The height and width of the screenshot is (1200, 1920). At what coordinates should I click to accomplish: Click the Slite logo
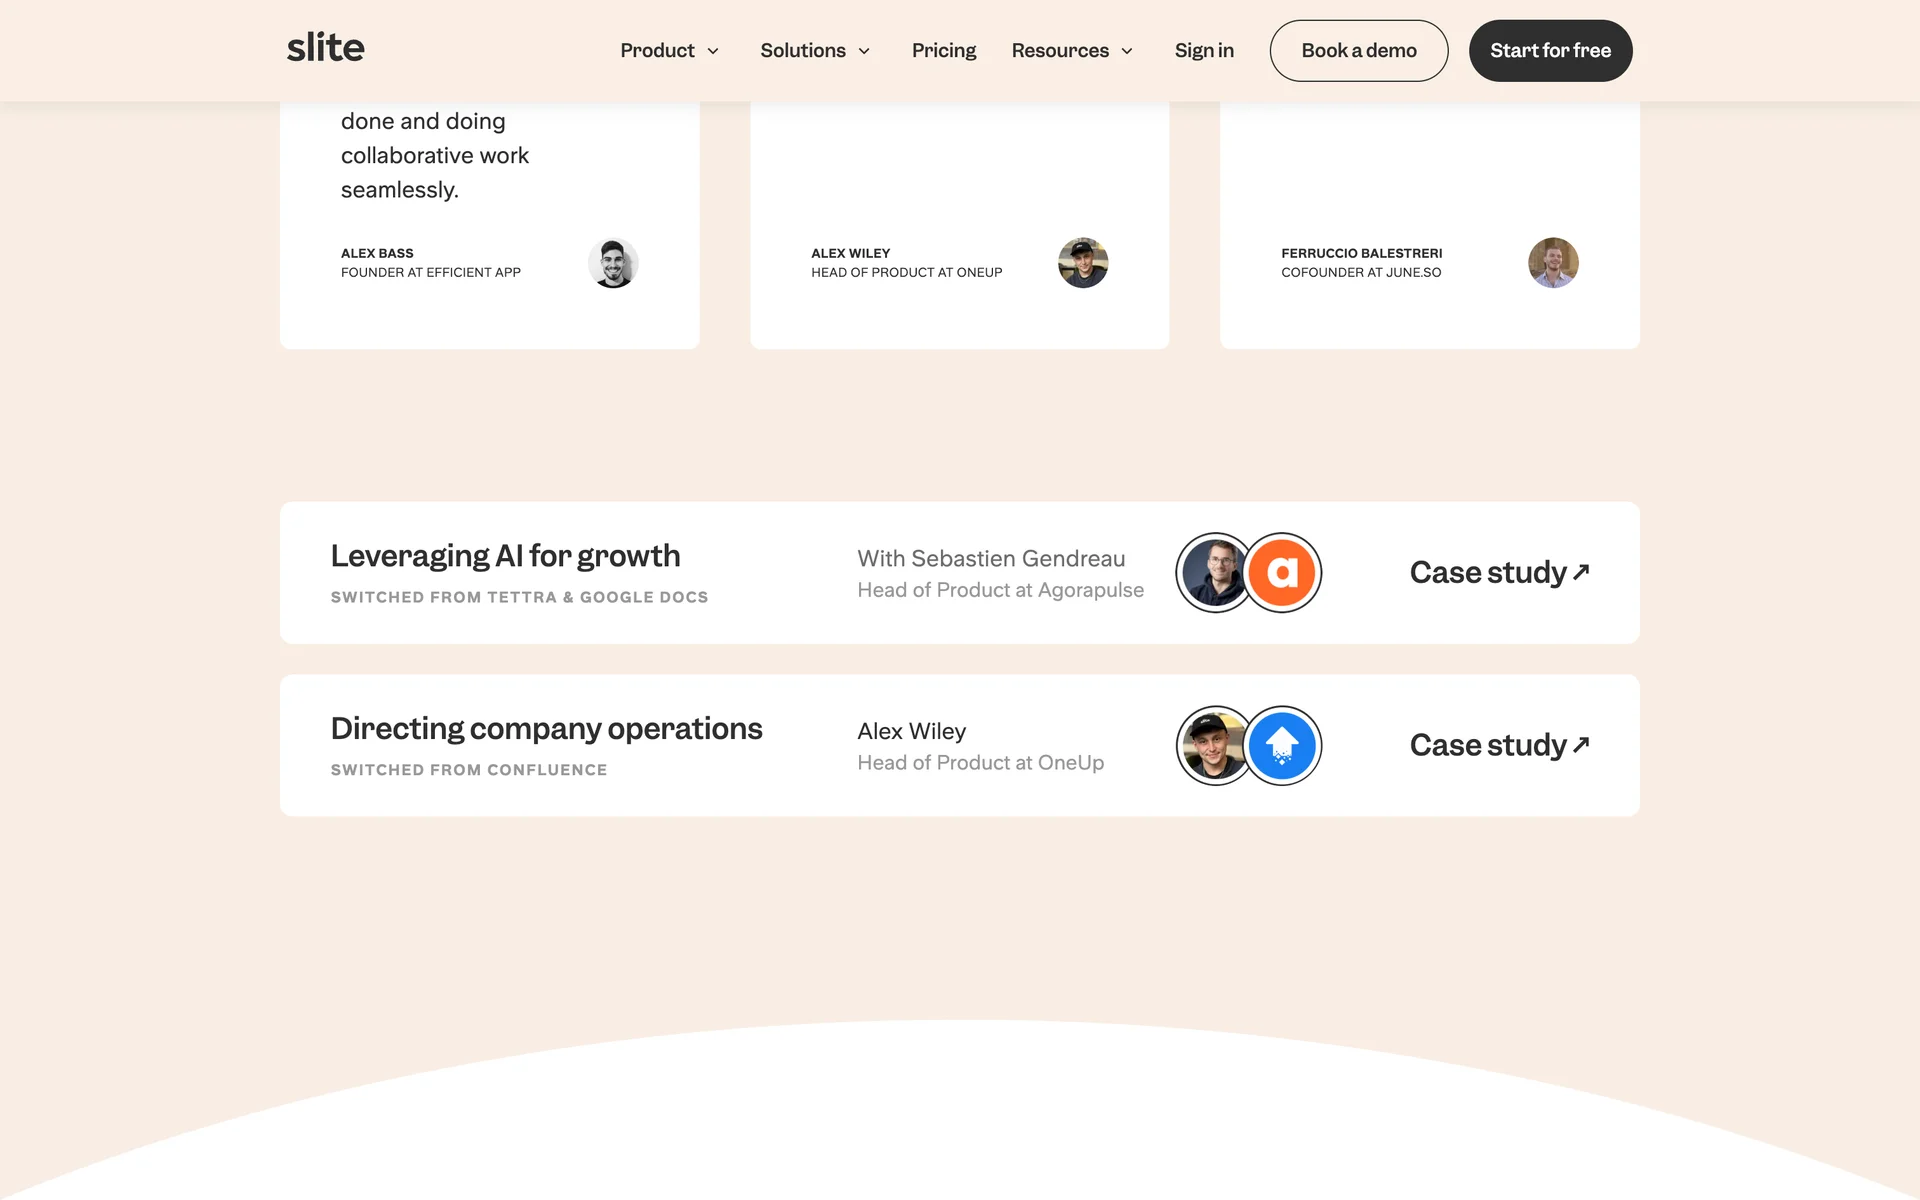(x=325, y=48)
